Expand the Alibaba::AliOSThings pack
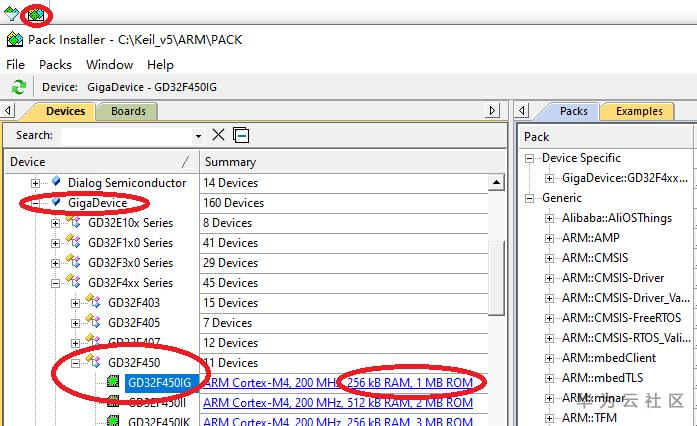 [549, 218]
